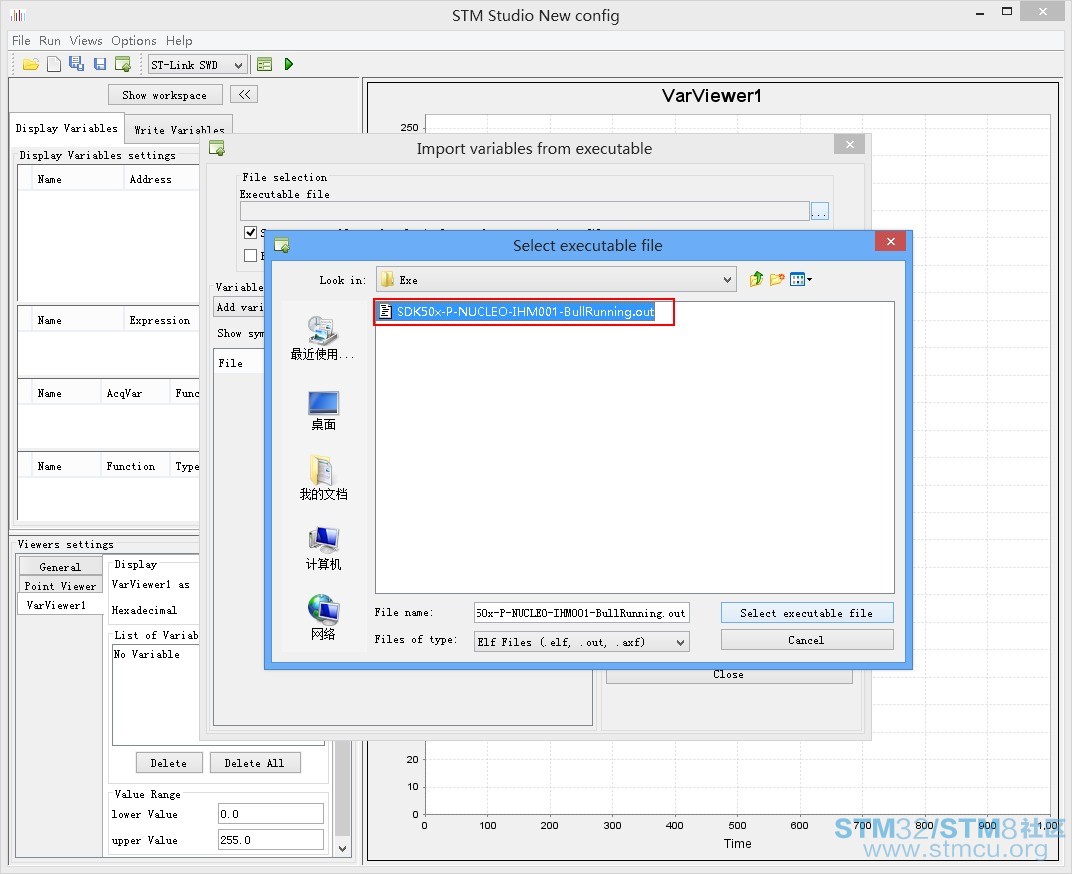Click the Save floppy disk icon
The height and width of the screenshot is (874, 1072).
[x=100, y=64]
